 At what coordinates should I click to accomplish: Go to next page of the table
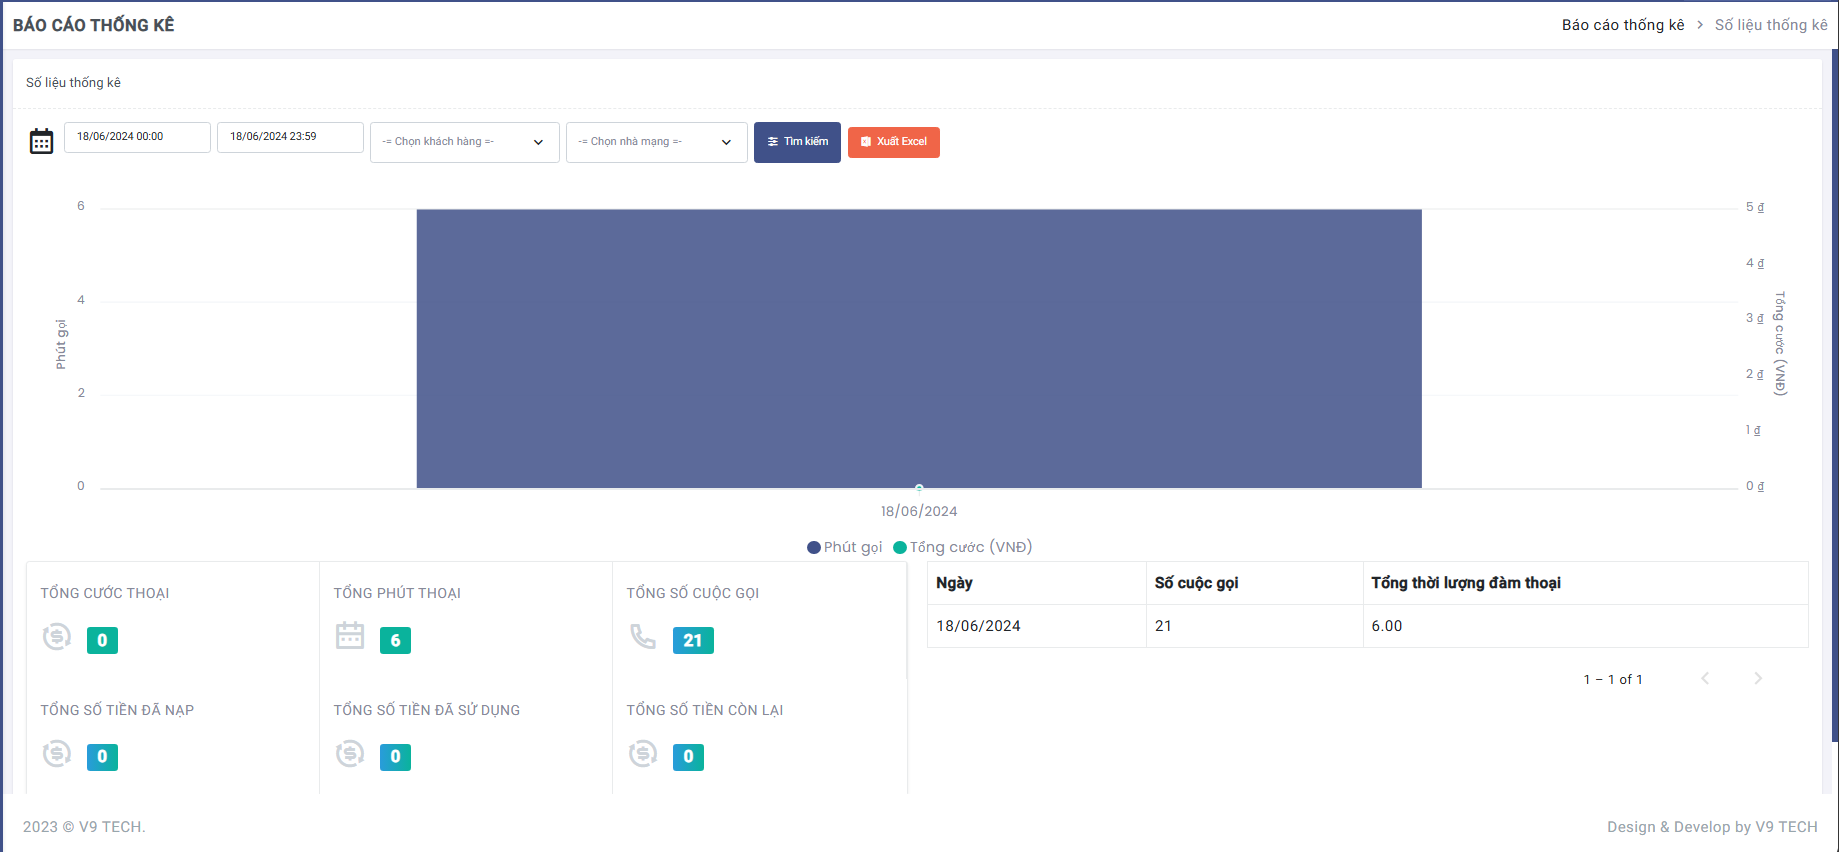1757,679
